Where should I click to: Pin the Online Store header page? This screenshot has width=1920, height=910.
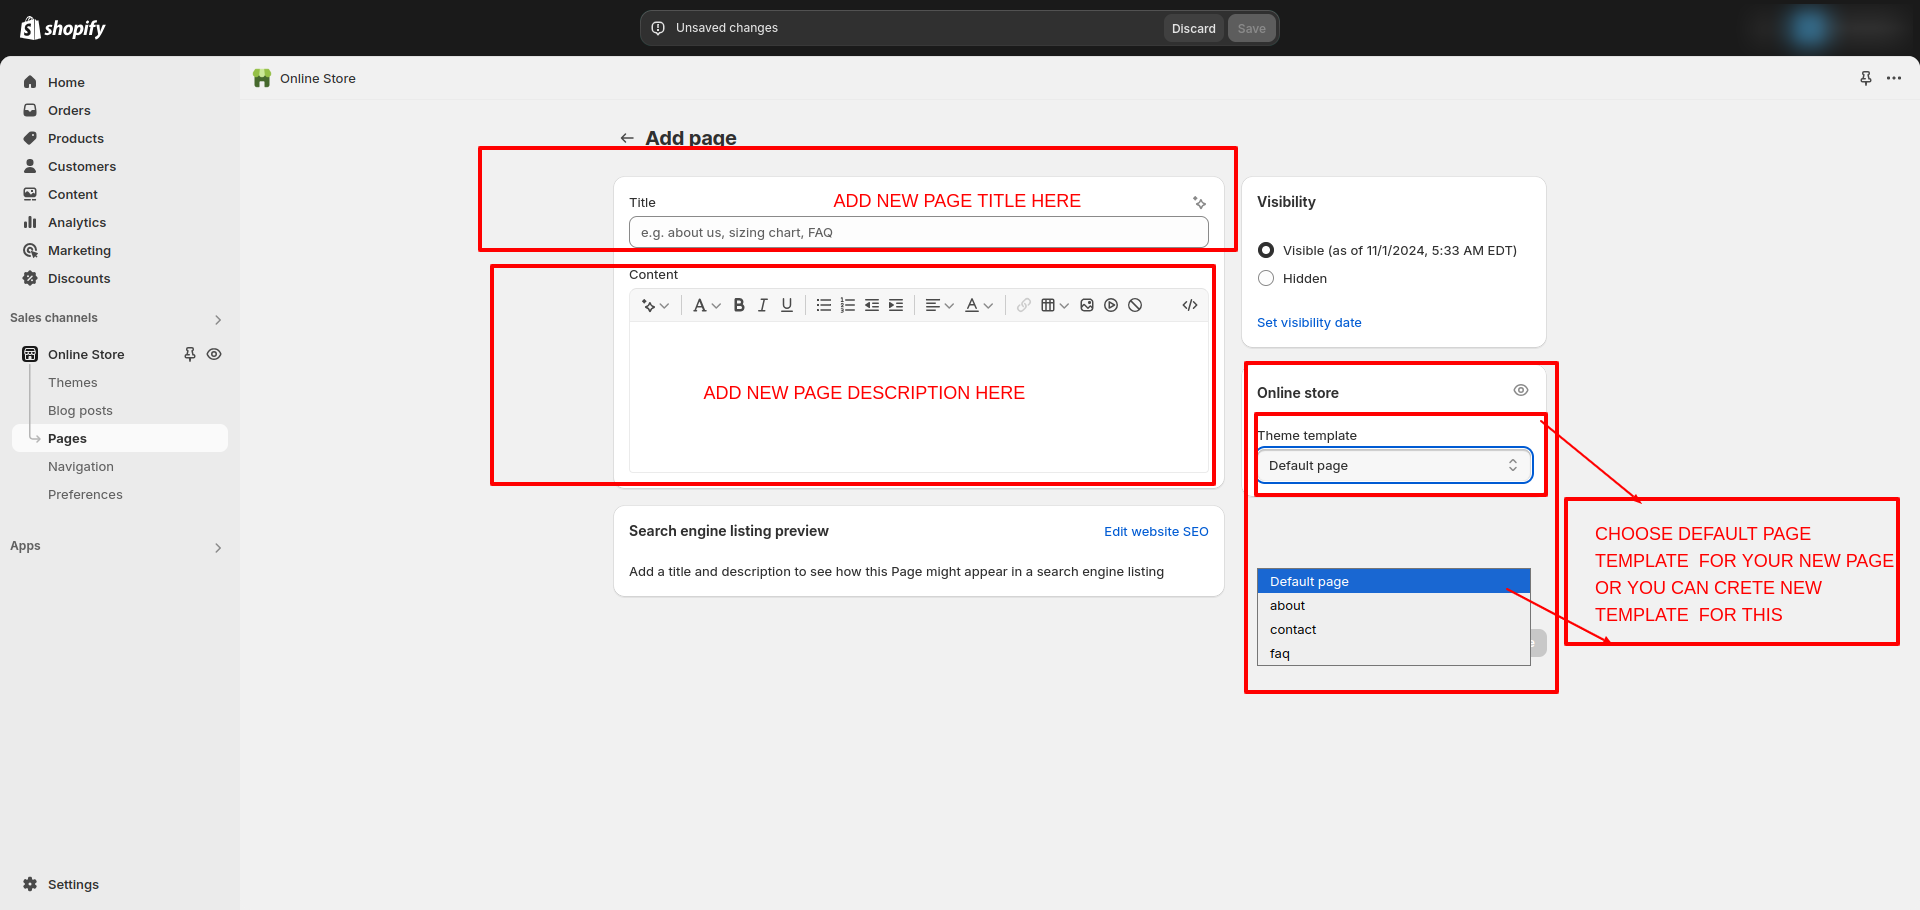[x=1866, y=78]
